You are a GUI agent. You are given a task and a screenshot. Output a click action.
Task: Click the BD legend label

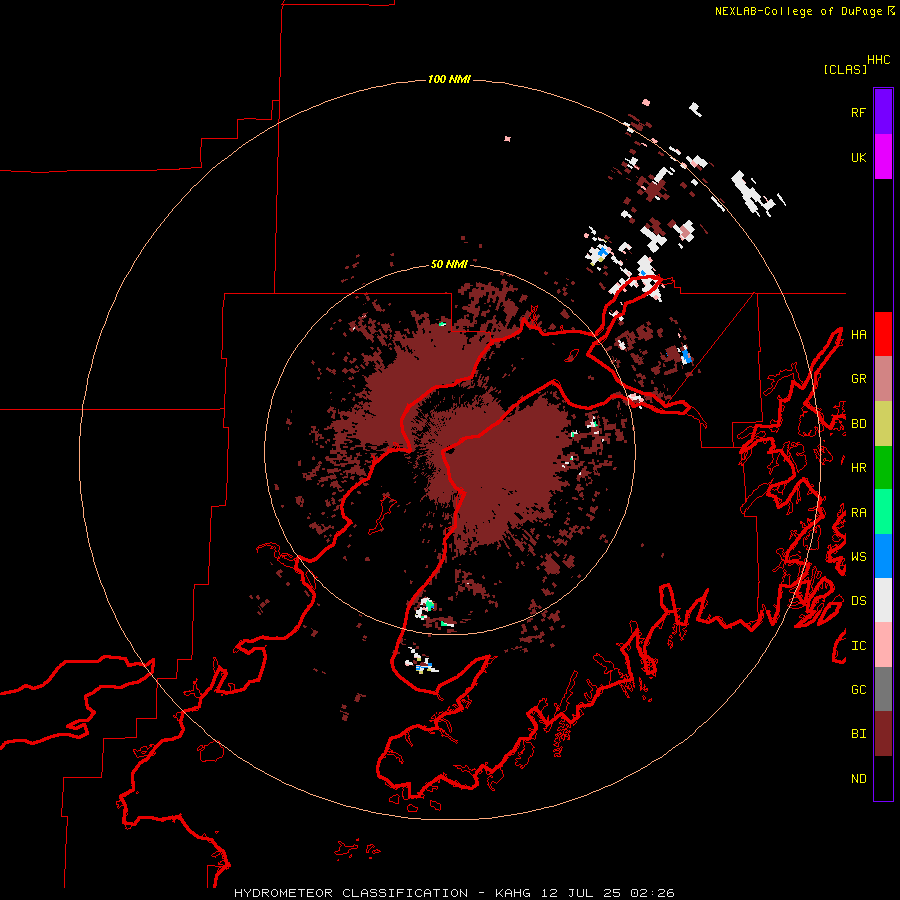pyautogui.click(x=858, y=424)
